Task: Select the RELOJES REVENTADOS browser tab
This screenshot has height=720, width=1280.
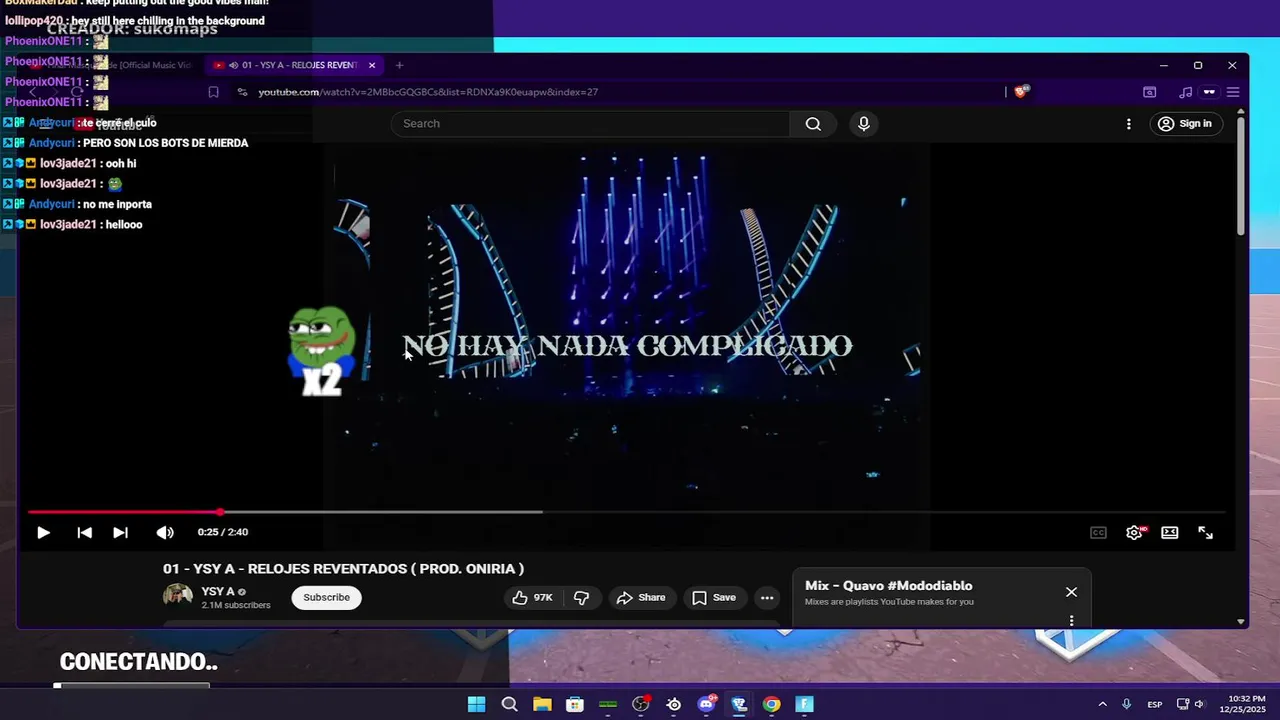Action: (x=294, y=65)
